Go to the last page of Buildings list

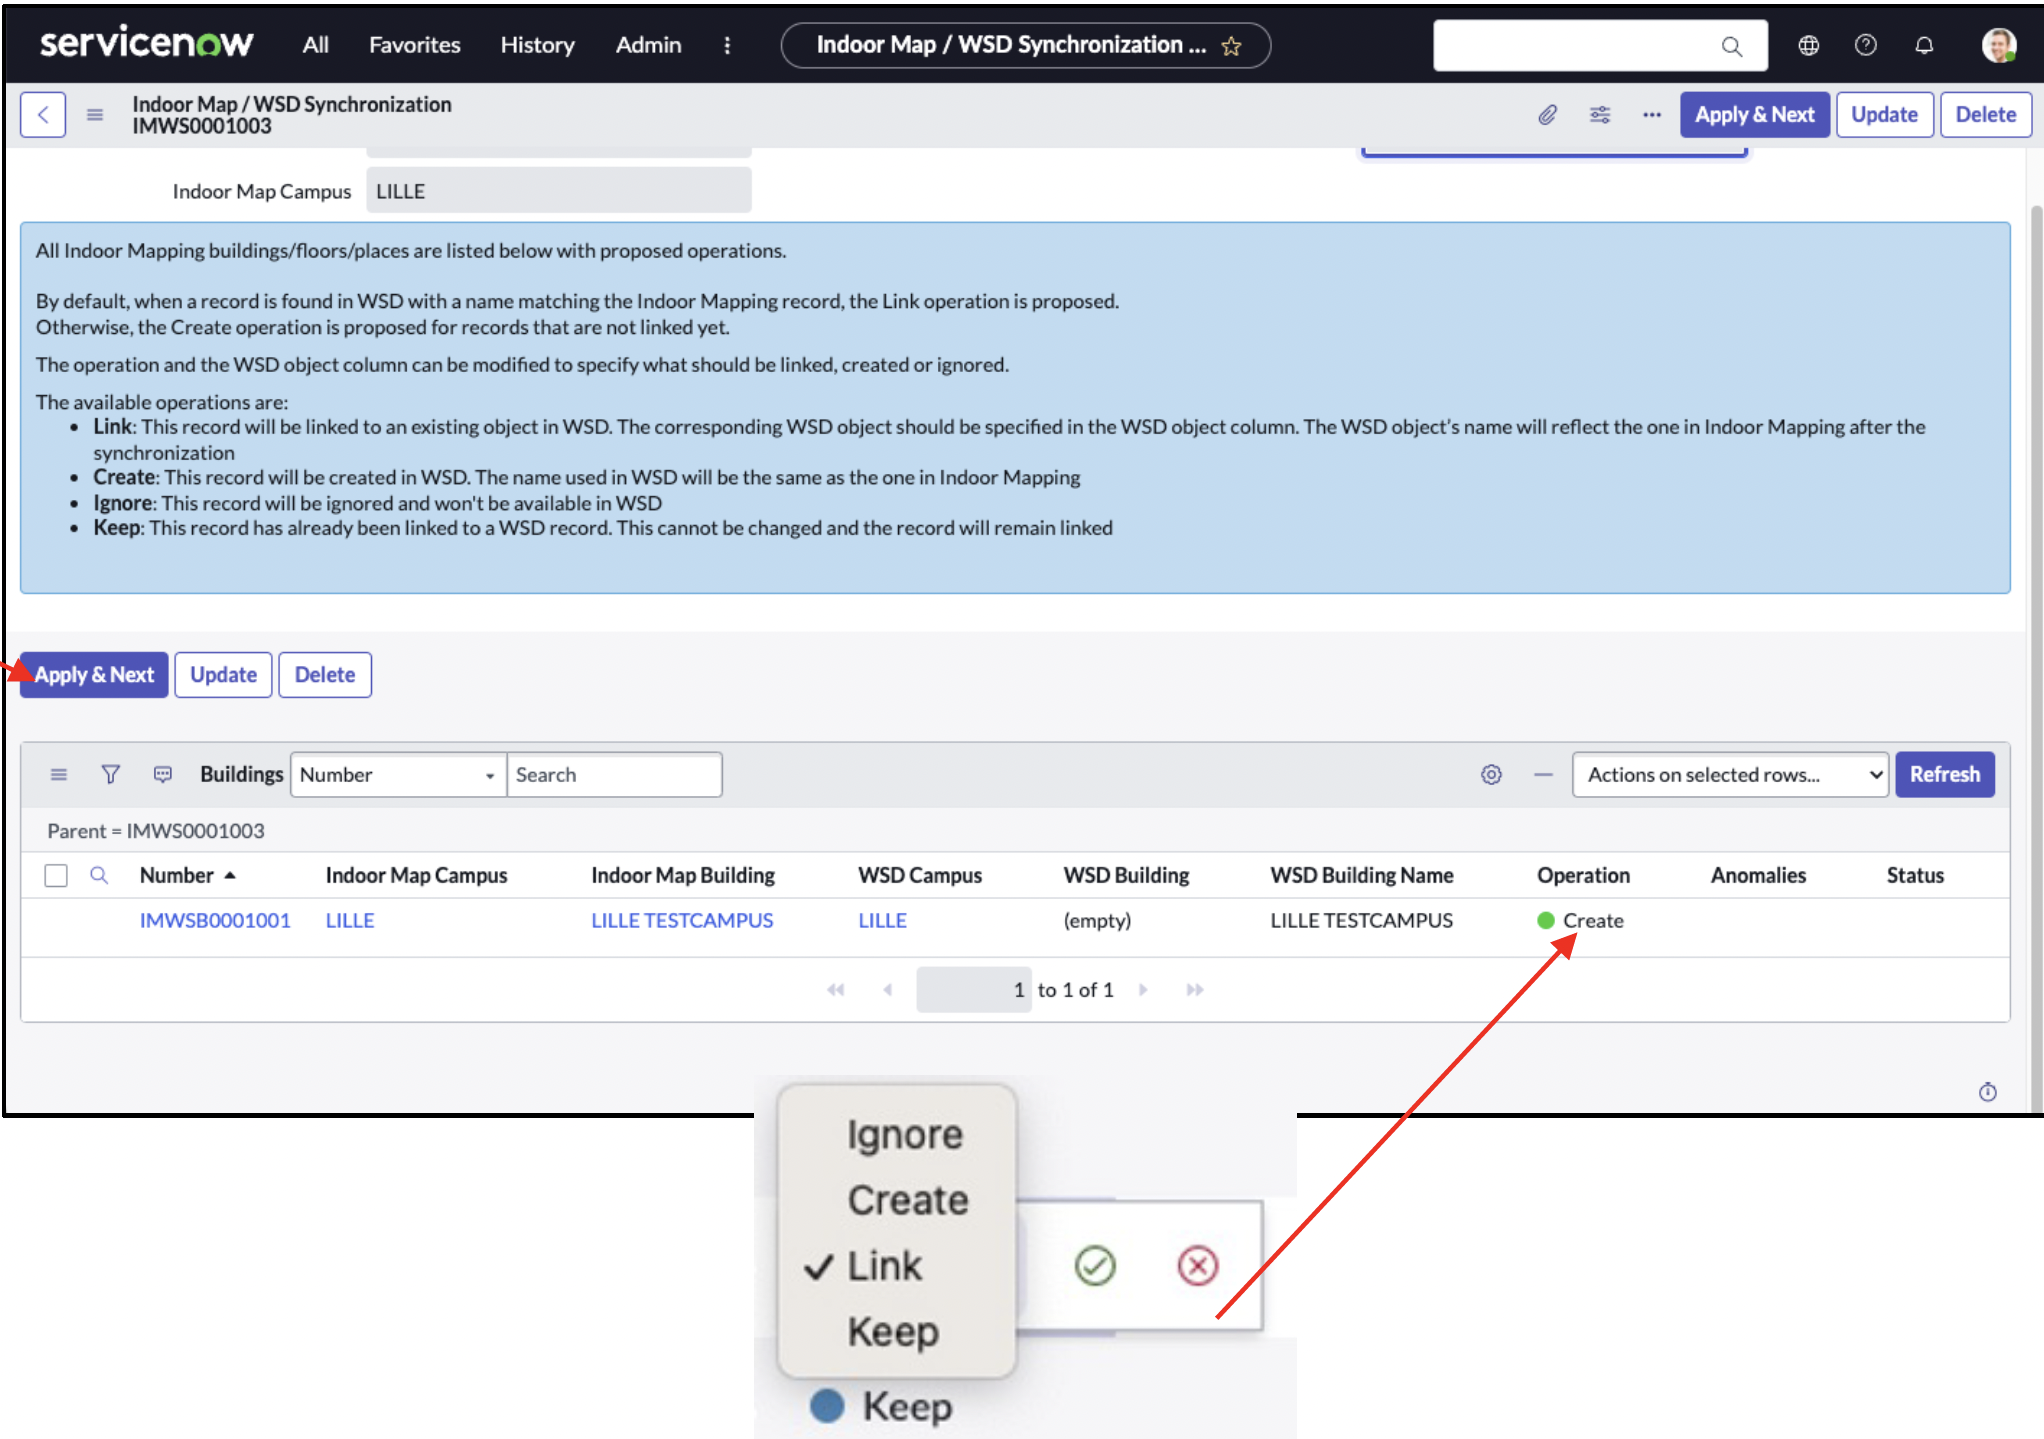pos(1195,989)
